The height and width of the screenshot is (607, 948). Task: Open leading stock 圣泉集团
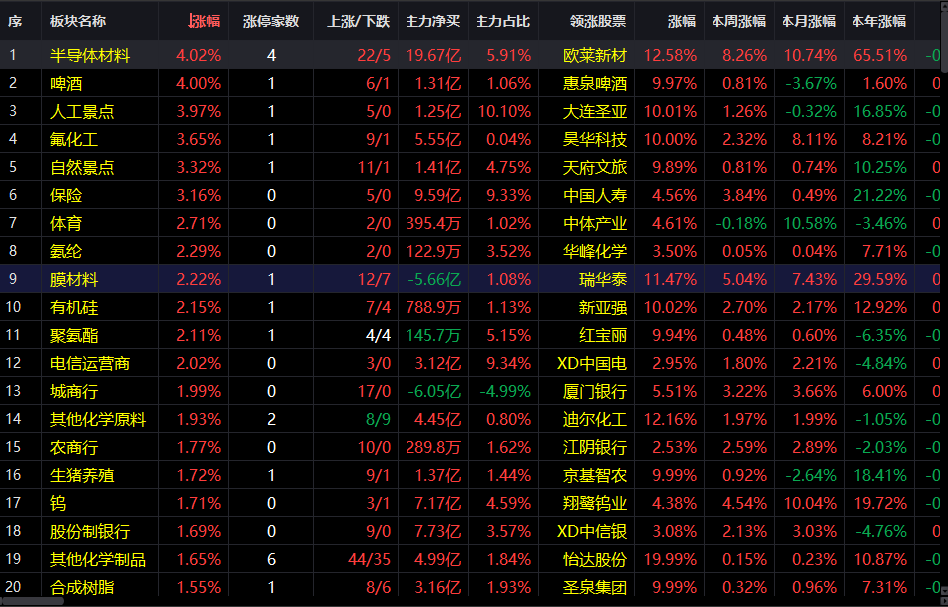click(x=595, y=587)
